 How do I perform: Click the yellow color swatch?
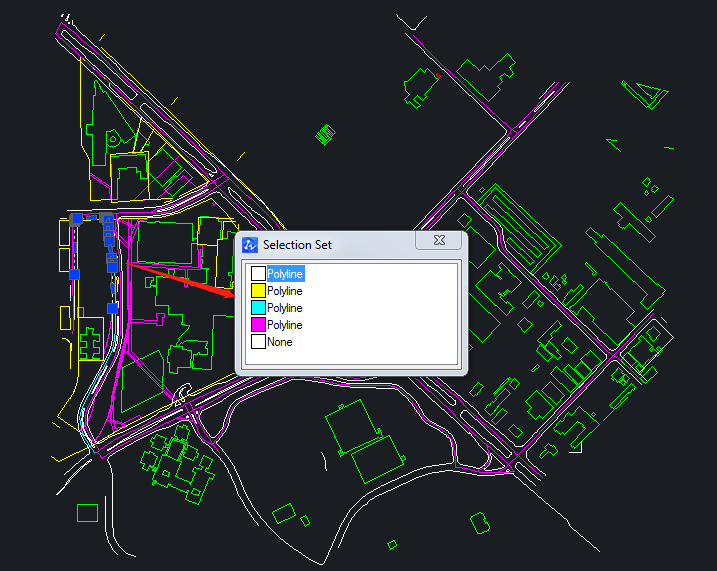(x=258, y=291)
